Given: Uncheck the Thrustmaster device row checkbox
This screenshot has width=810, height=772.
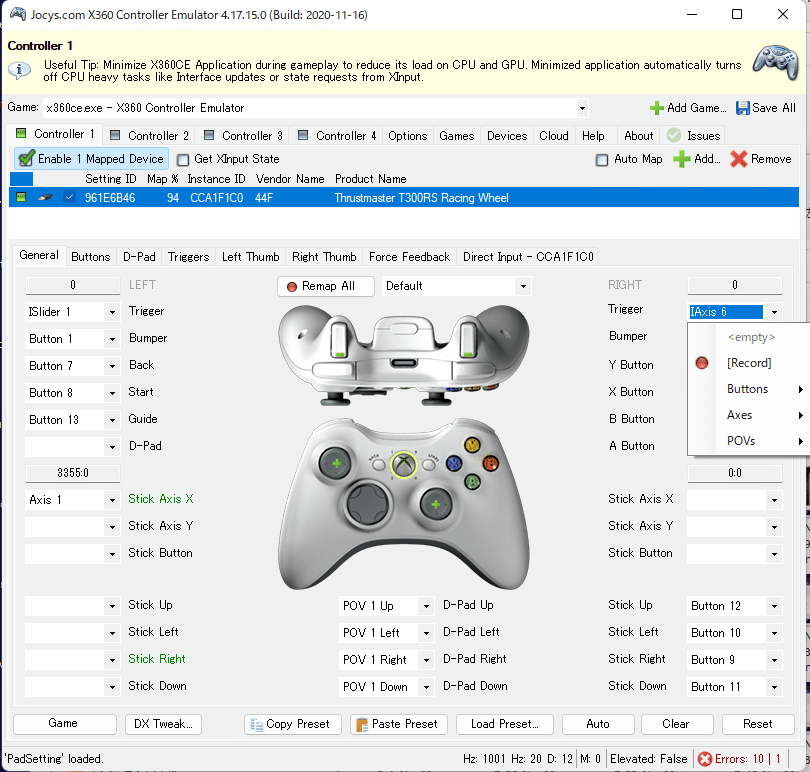Looking at the screenshot, I should click(70, 197).
